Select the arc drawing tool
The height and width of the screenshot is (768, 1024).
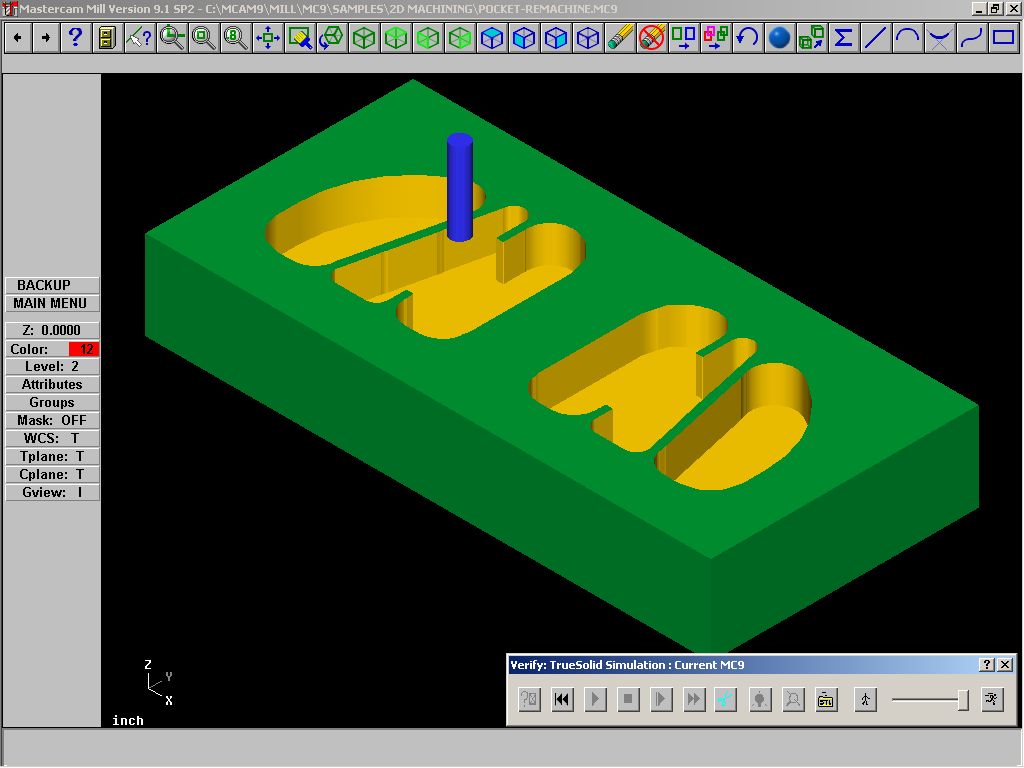click(908, 38)
